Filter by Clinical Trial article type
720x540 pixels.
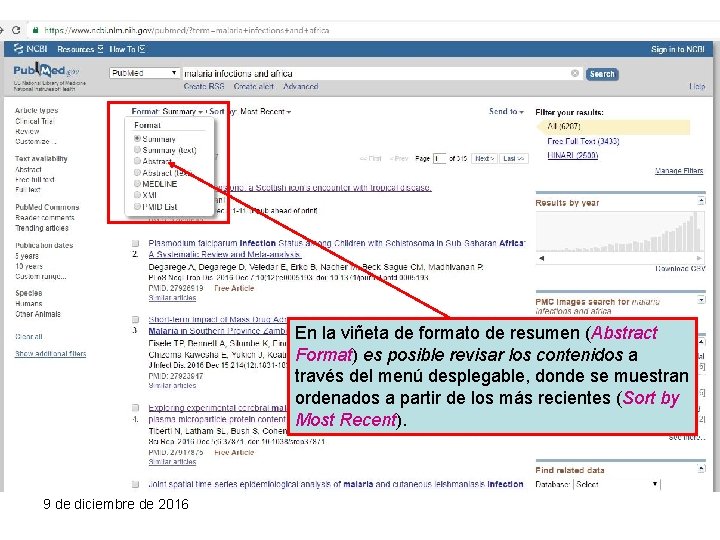tap(34, 121)
